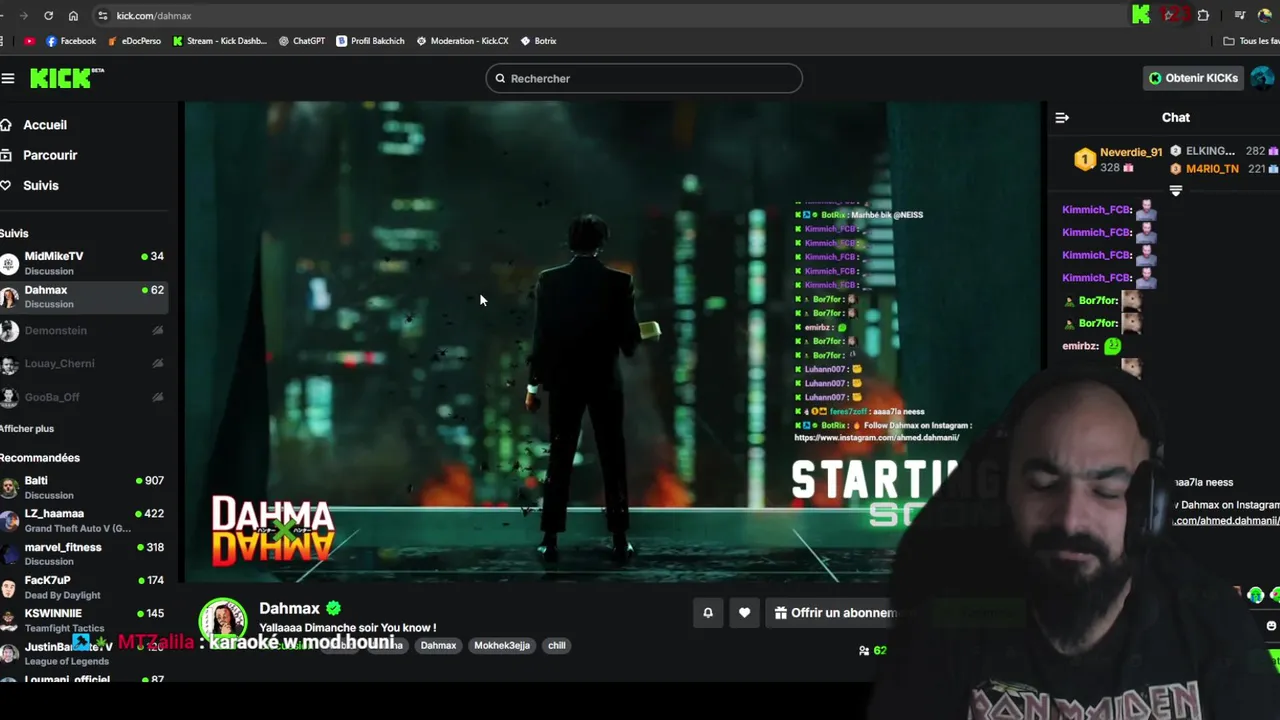Open MidMikeTV followed channel
This screenshot has width=1280, height=720.
[84, 263]
